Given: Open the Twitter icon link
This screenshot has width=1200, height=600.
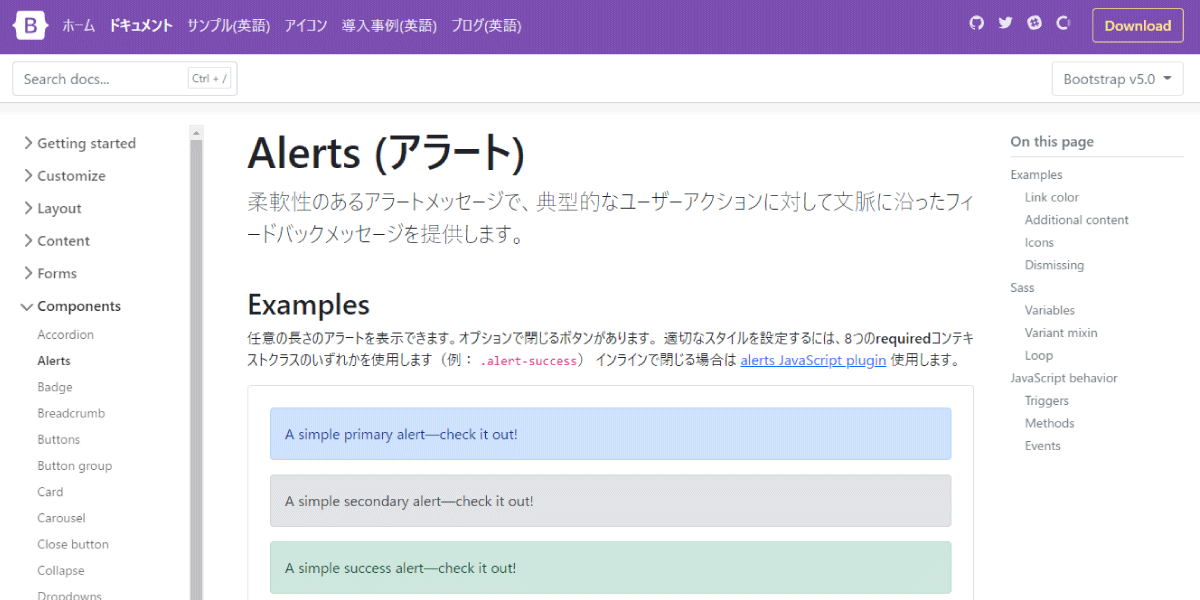Looking at the screenshot, I should [1006, 23].
